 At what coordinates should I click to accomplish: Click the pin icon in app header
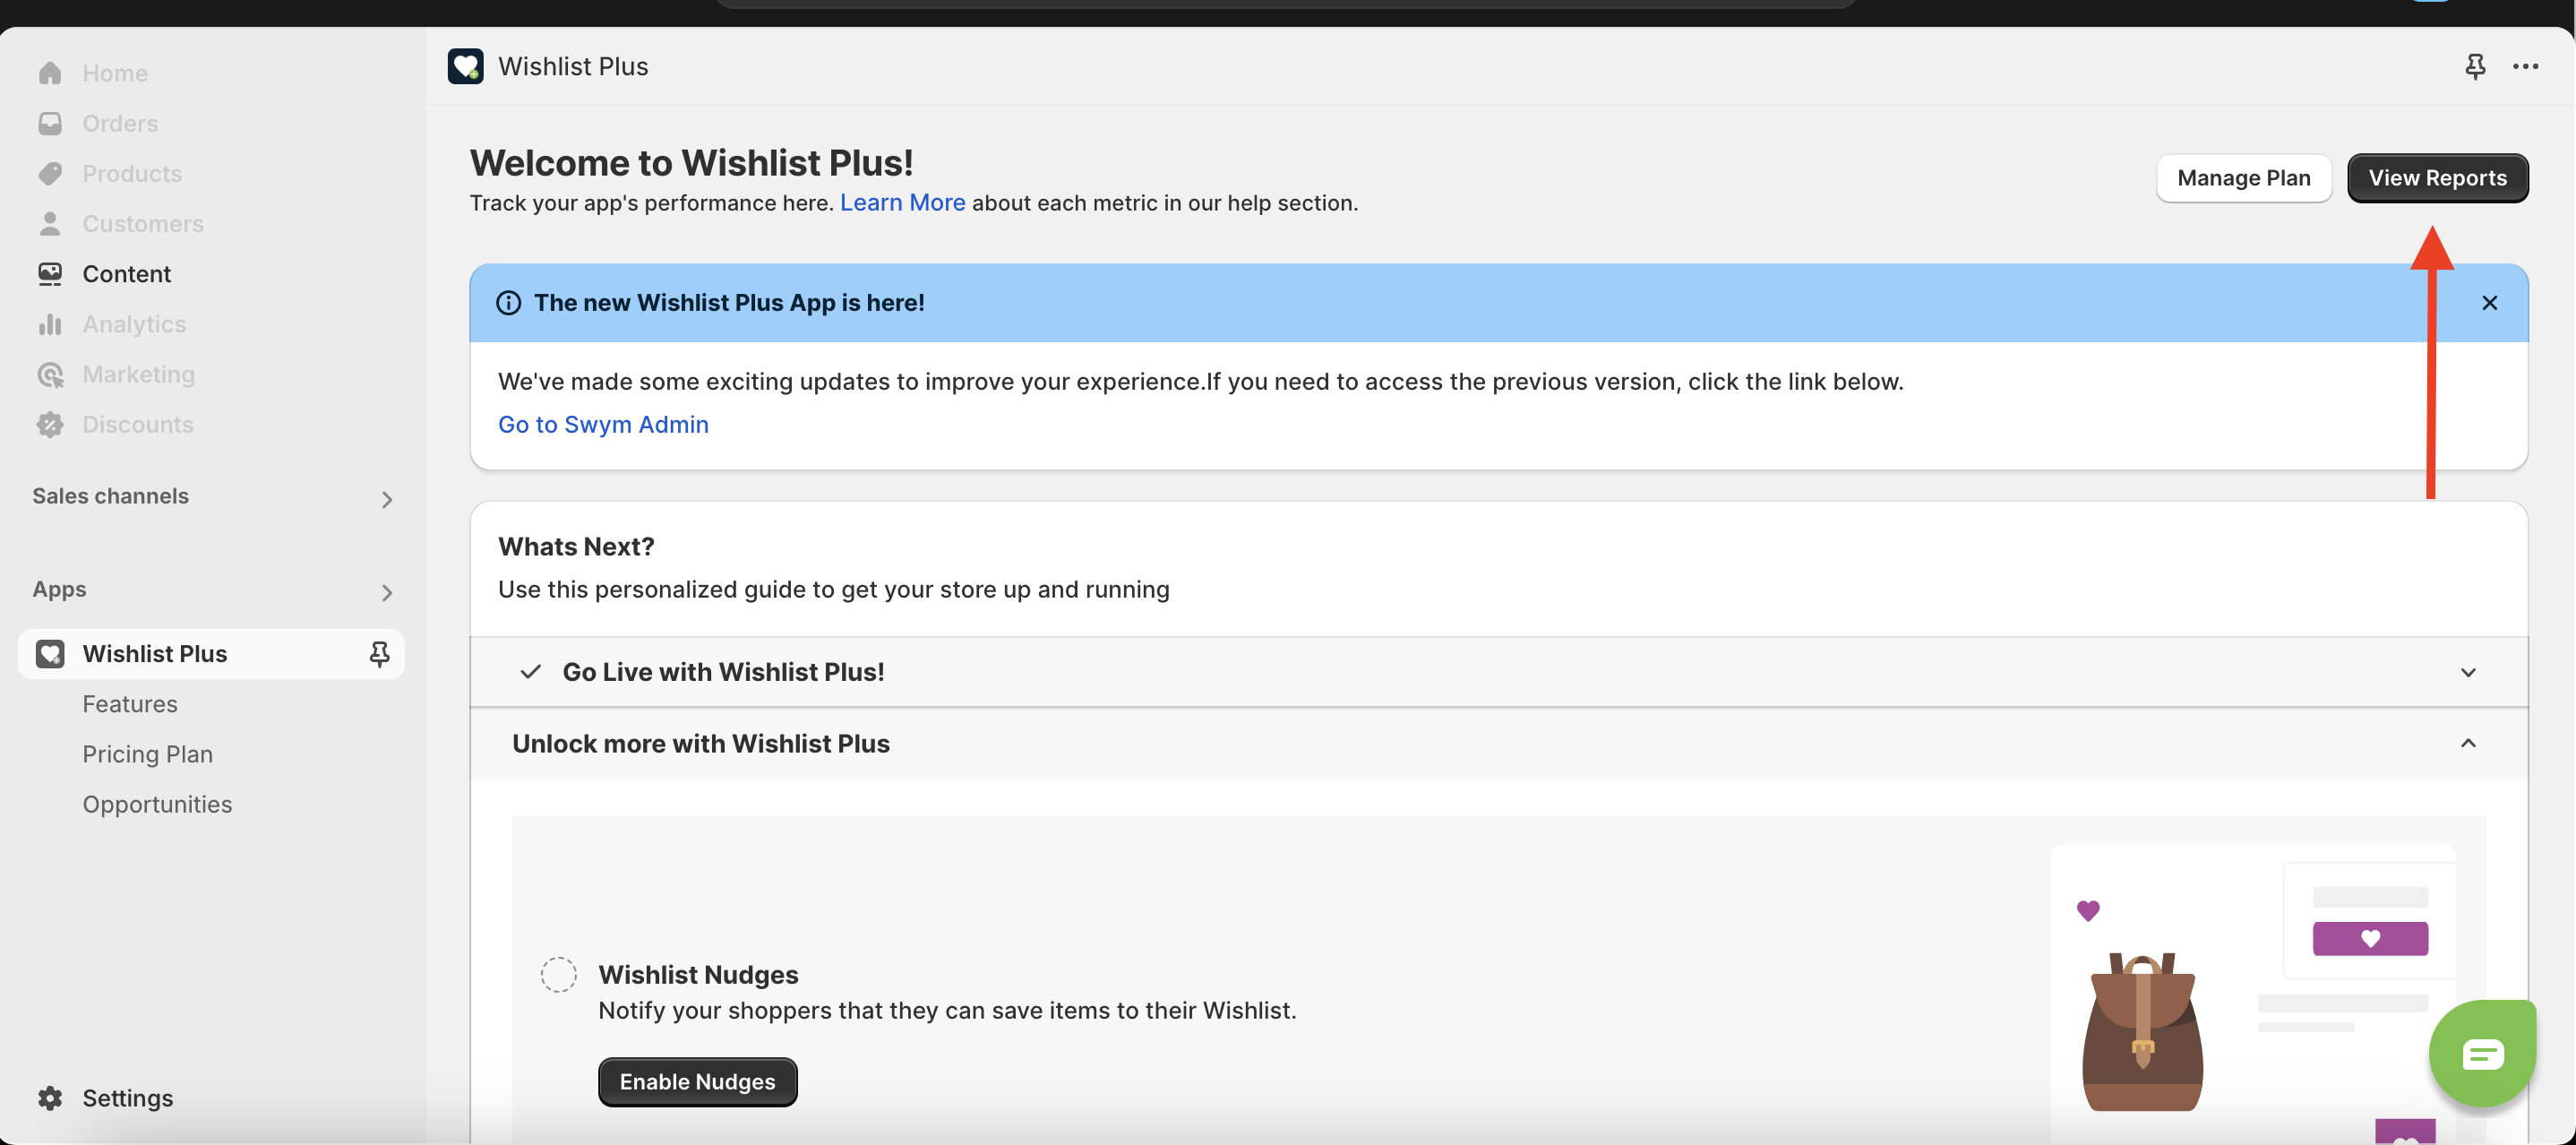pyautogui.click(x=2474, y=66)
